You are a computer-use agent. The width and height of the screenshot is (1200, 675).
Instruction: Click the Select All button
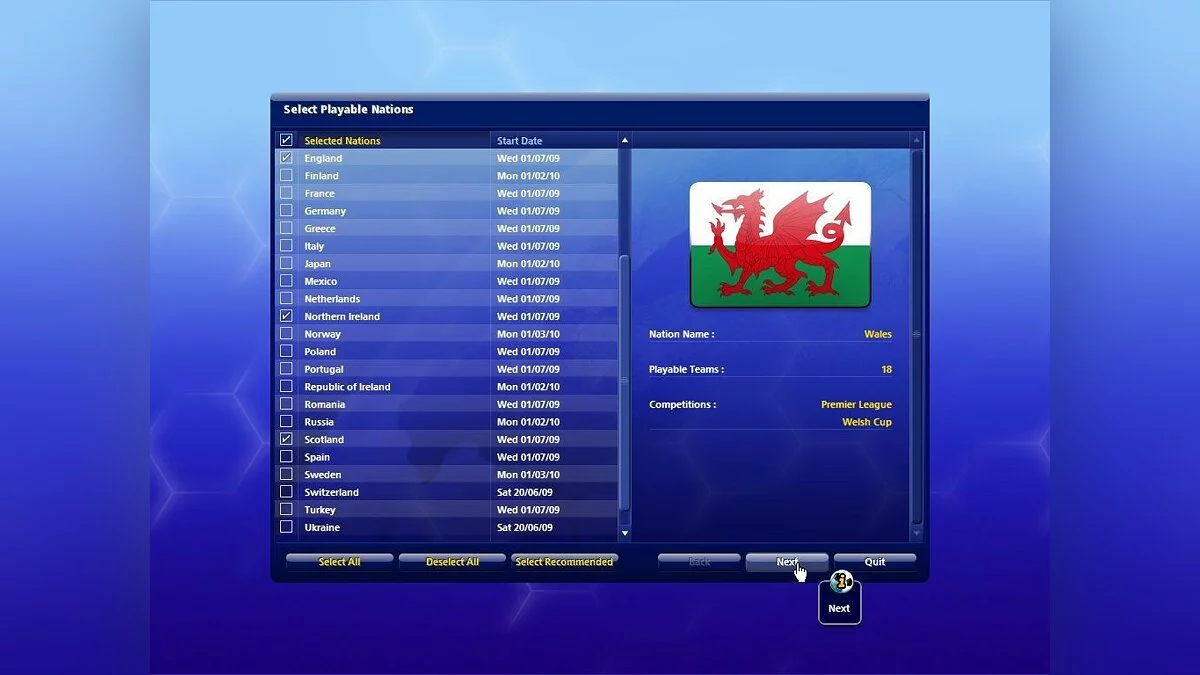click(x=339, y=562)
